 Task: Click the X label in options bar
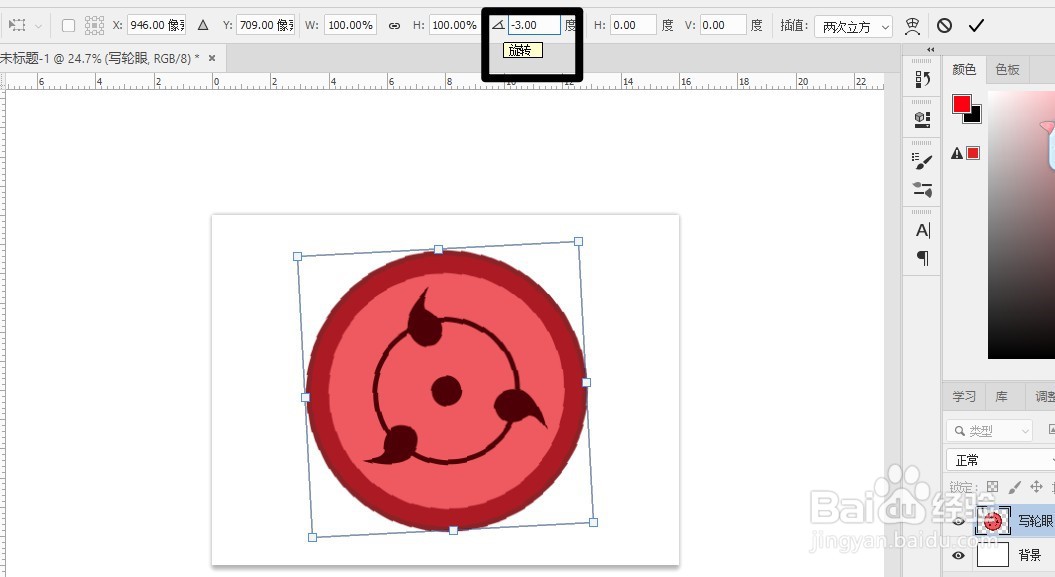[117, 26]
